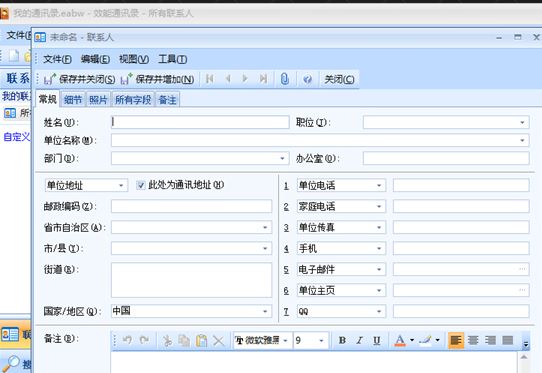Image resolution: width=542 pixels, height=373 pixels.
Task: Open the font color arrow dropdown
Action: click(x=412, y=340)
